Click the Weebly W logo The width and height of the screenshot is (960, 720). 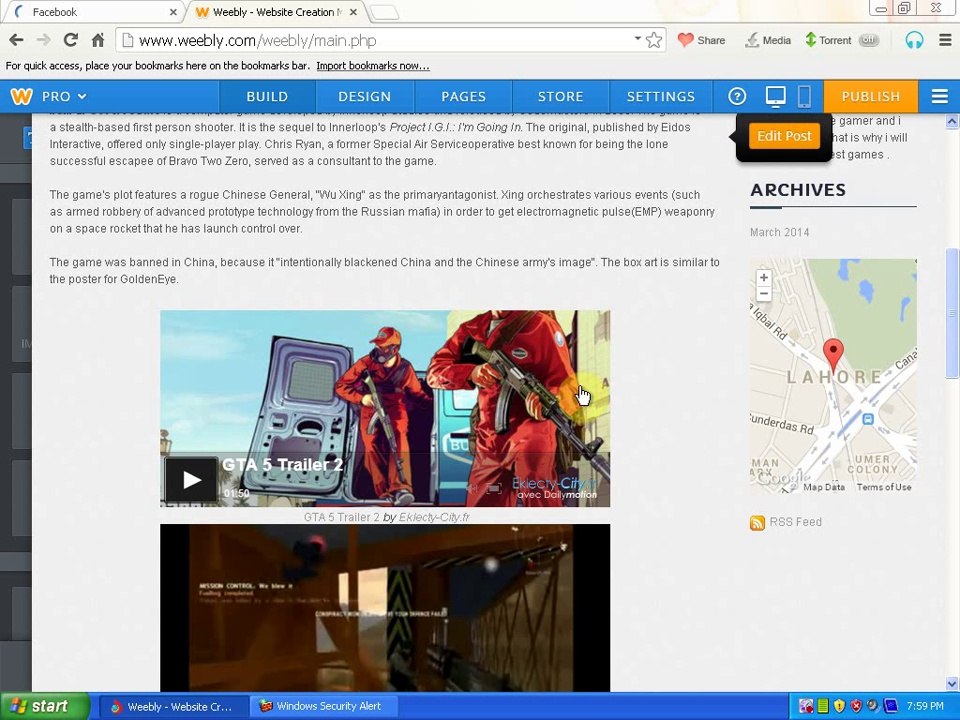click(x=21, y=96)
